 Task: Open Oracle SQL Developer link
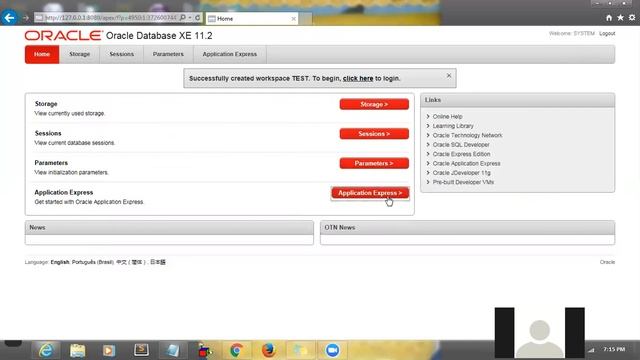461,144
